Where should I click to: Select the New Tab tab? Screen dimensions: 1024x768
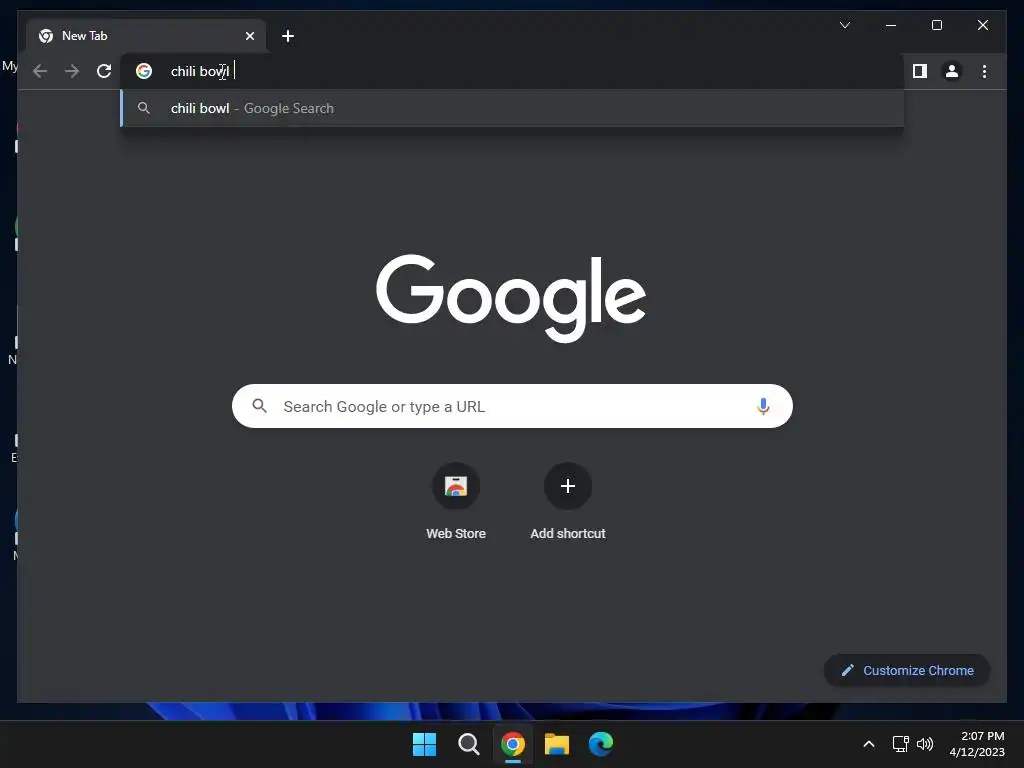pyautogui.click(x=146, y=36)
